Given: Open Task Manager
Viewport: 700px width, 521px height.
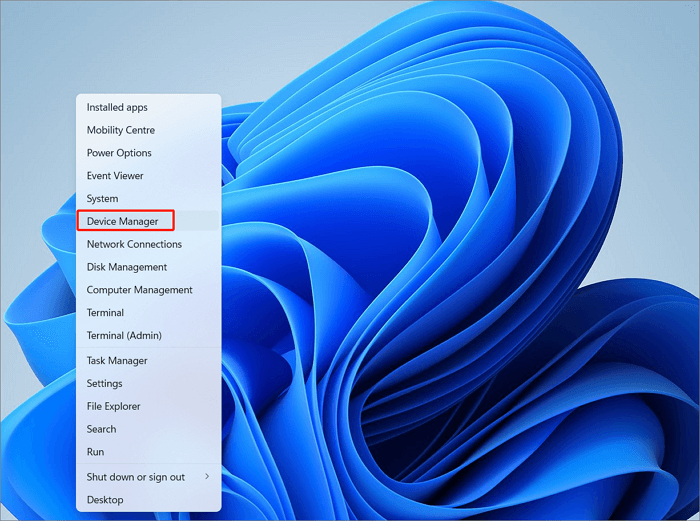Looking at the screenshot, I should pos(117,361).
